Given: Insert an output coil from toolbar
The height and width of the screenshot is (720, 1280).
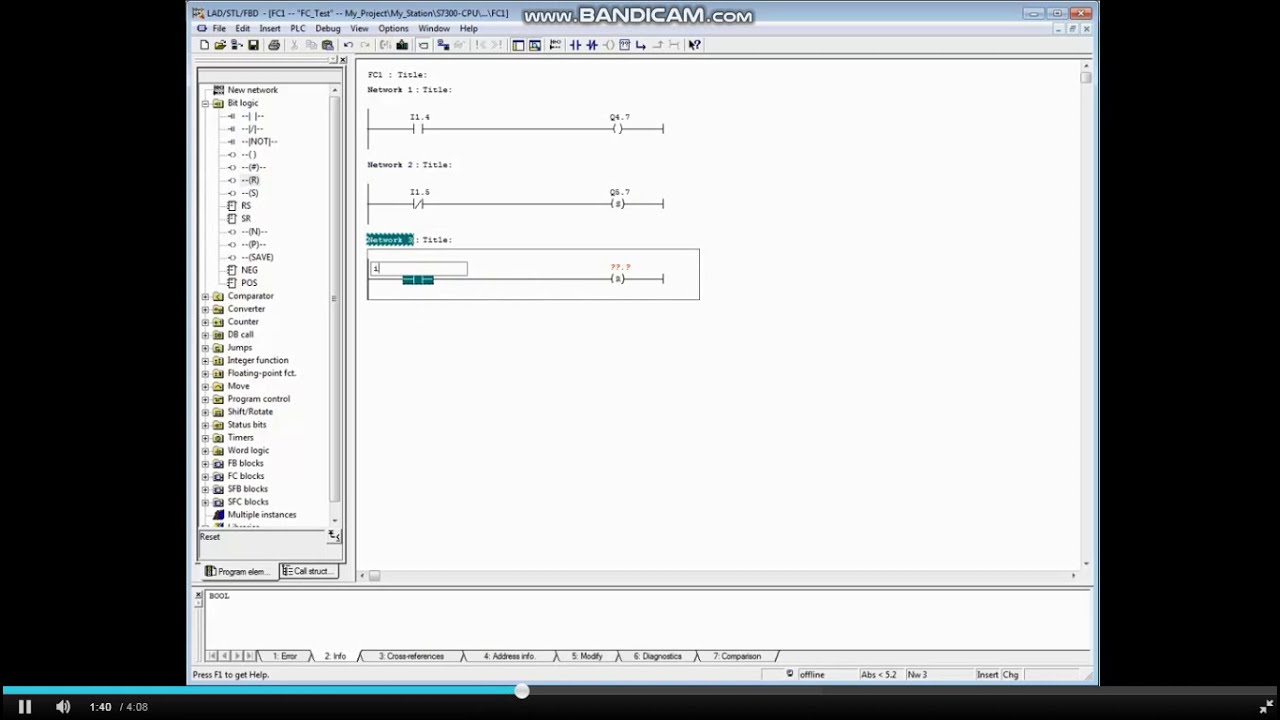Looking at the screenshot, I should coord(608,45).
